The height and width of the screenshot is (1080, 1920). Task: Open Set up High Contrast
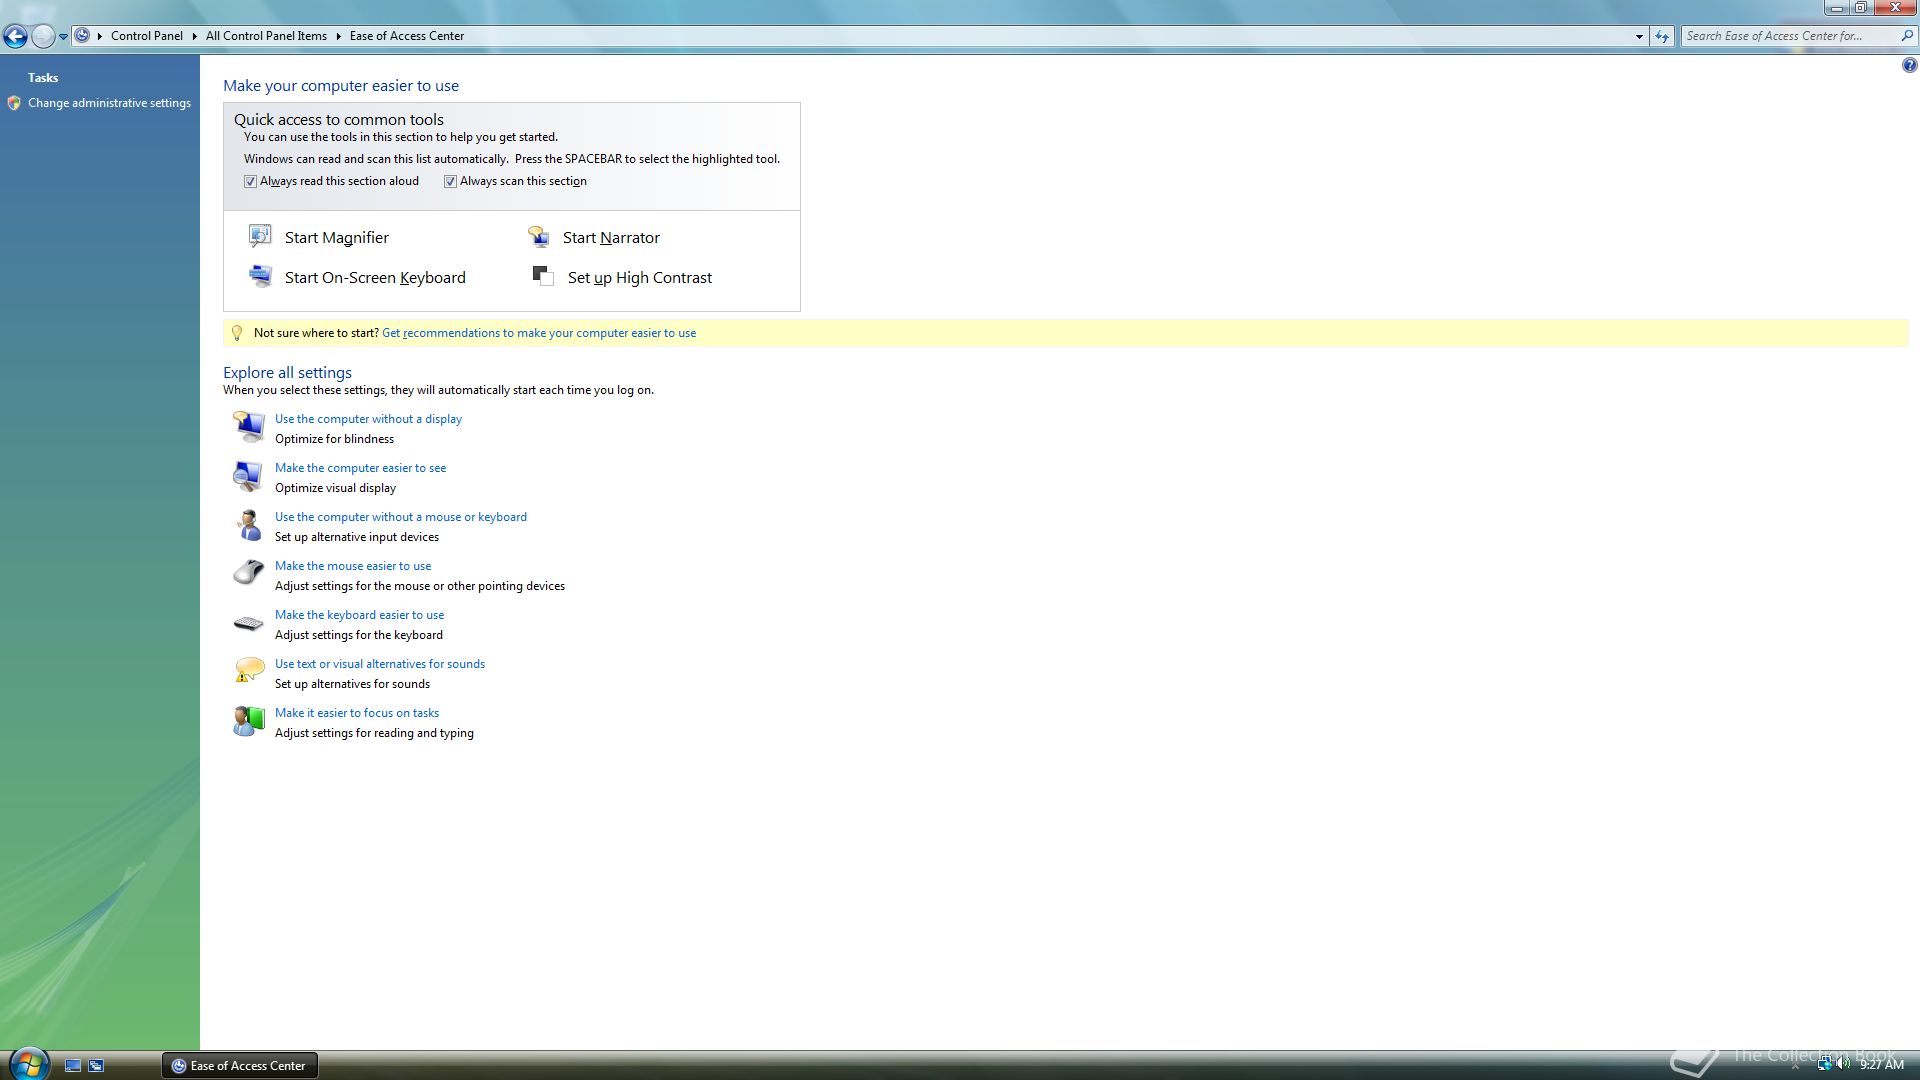point(640,277)
